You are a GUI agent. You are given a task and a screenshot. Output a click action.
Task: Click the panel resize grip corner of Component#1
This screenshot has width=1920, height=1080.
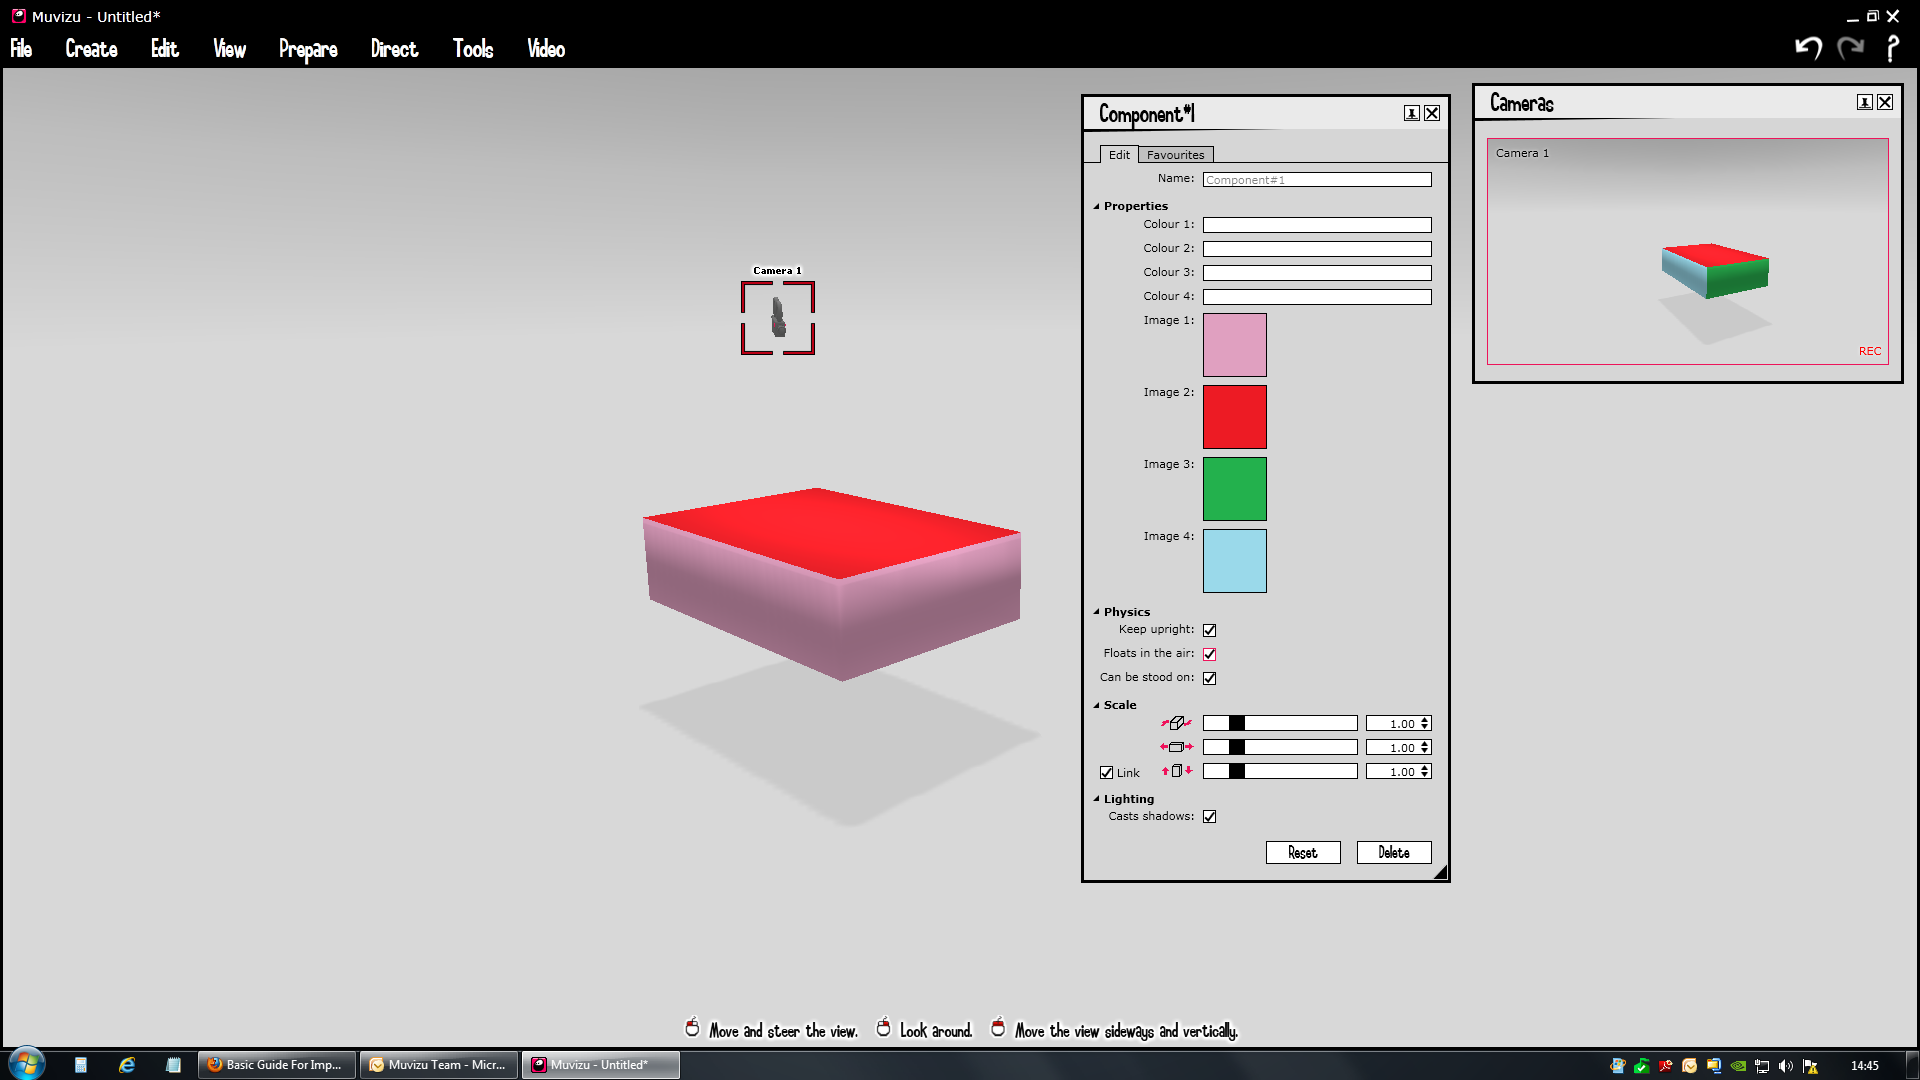pyautogui.click(x=1440, y=872)
